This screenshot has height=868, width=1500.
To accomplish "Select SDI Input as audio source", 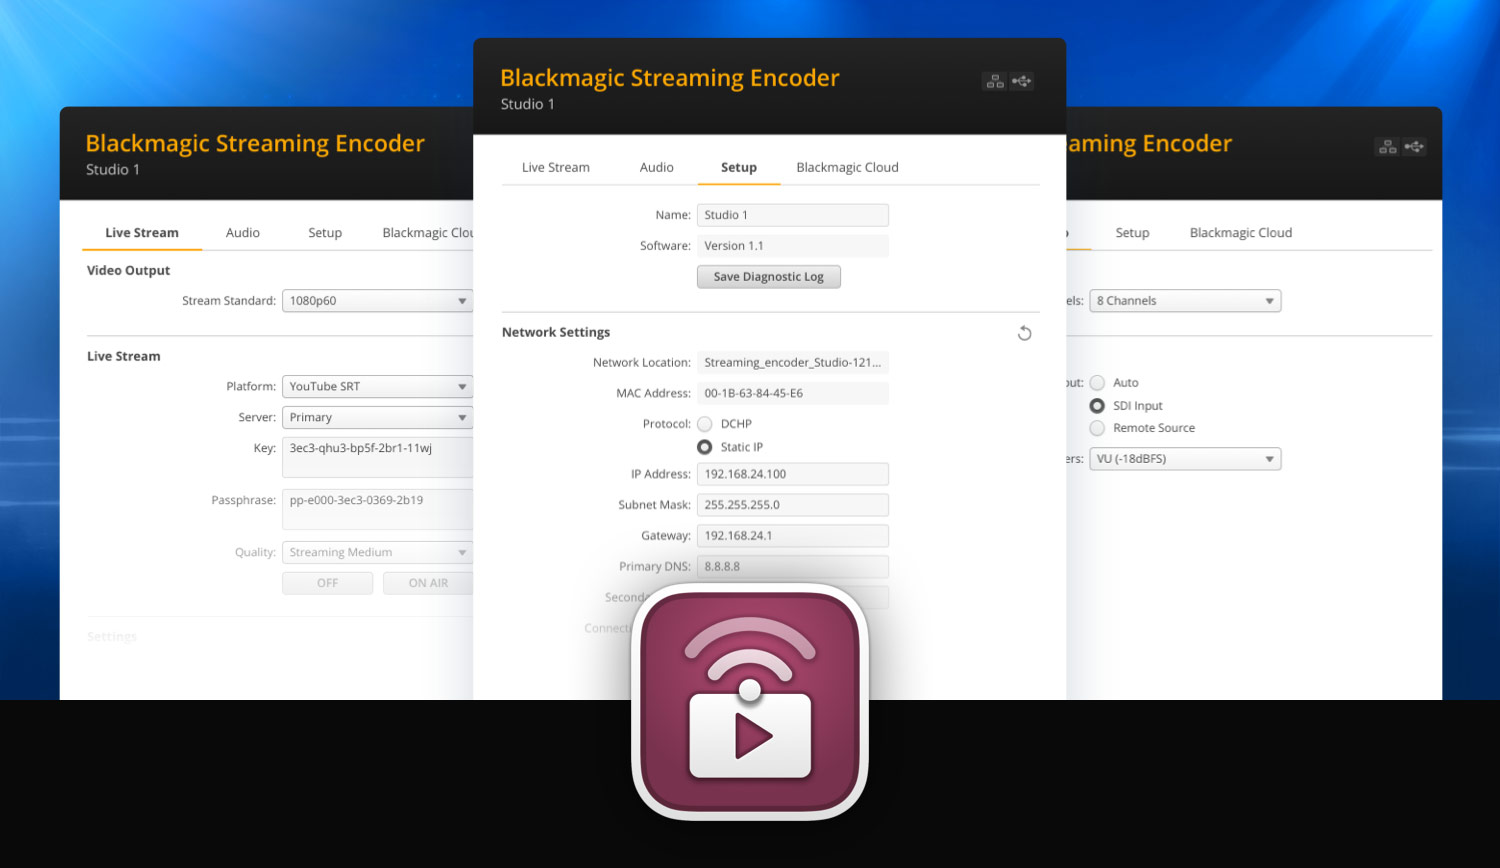I will point(1097,405).
